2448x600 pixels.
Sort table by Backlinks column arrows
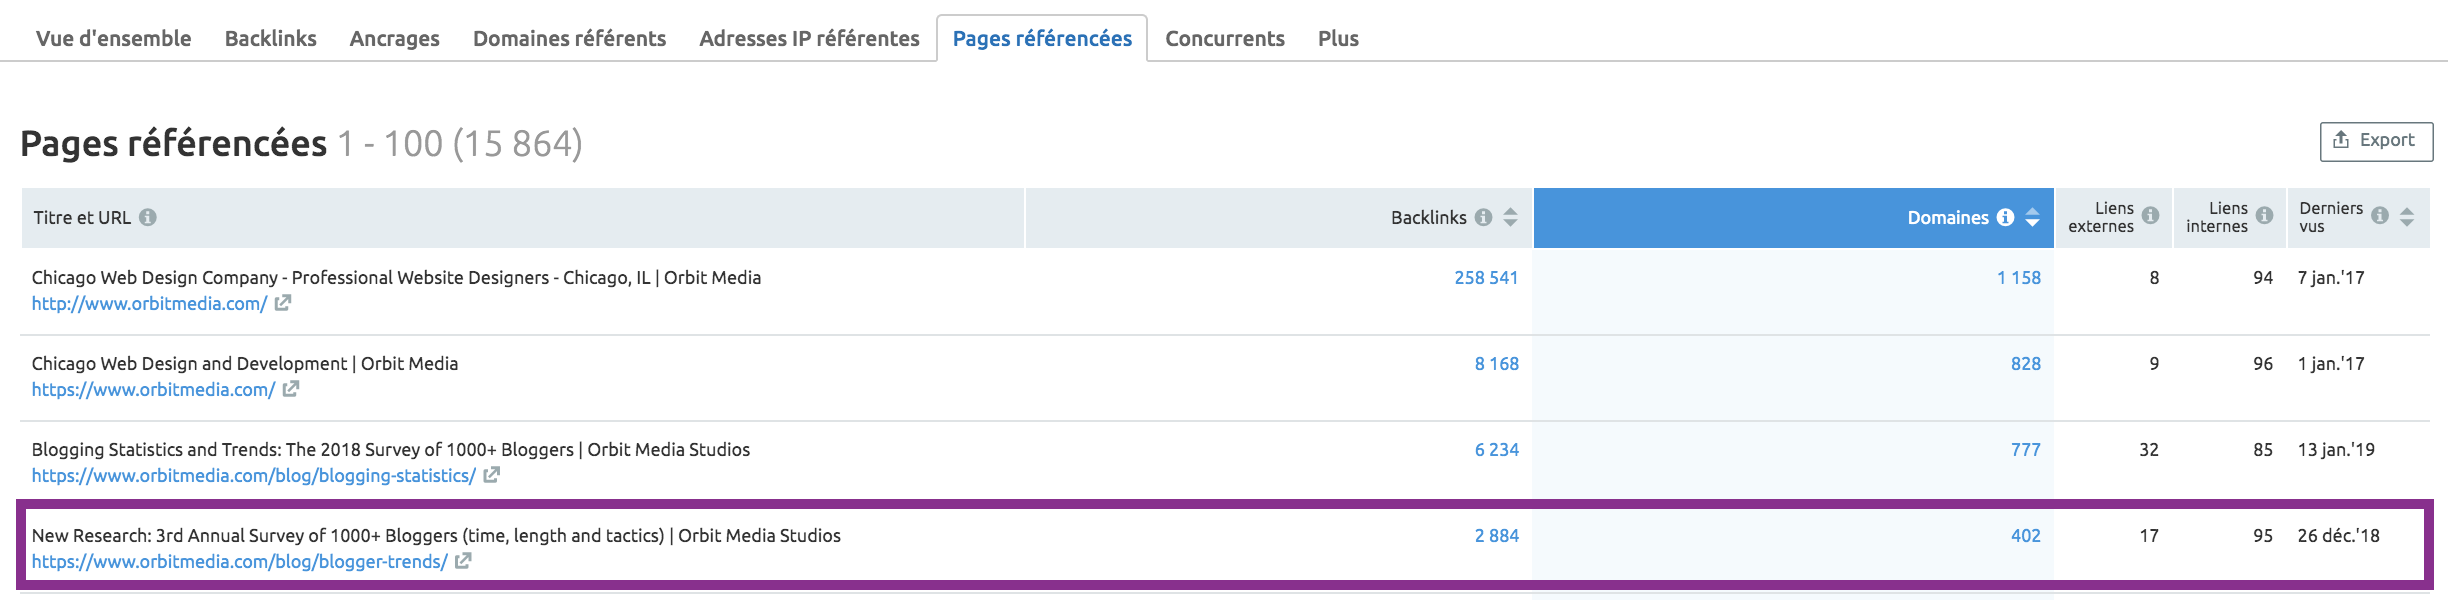[x=1510, y=217]
